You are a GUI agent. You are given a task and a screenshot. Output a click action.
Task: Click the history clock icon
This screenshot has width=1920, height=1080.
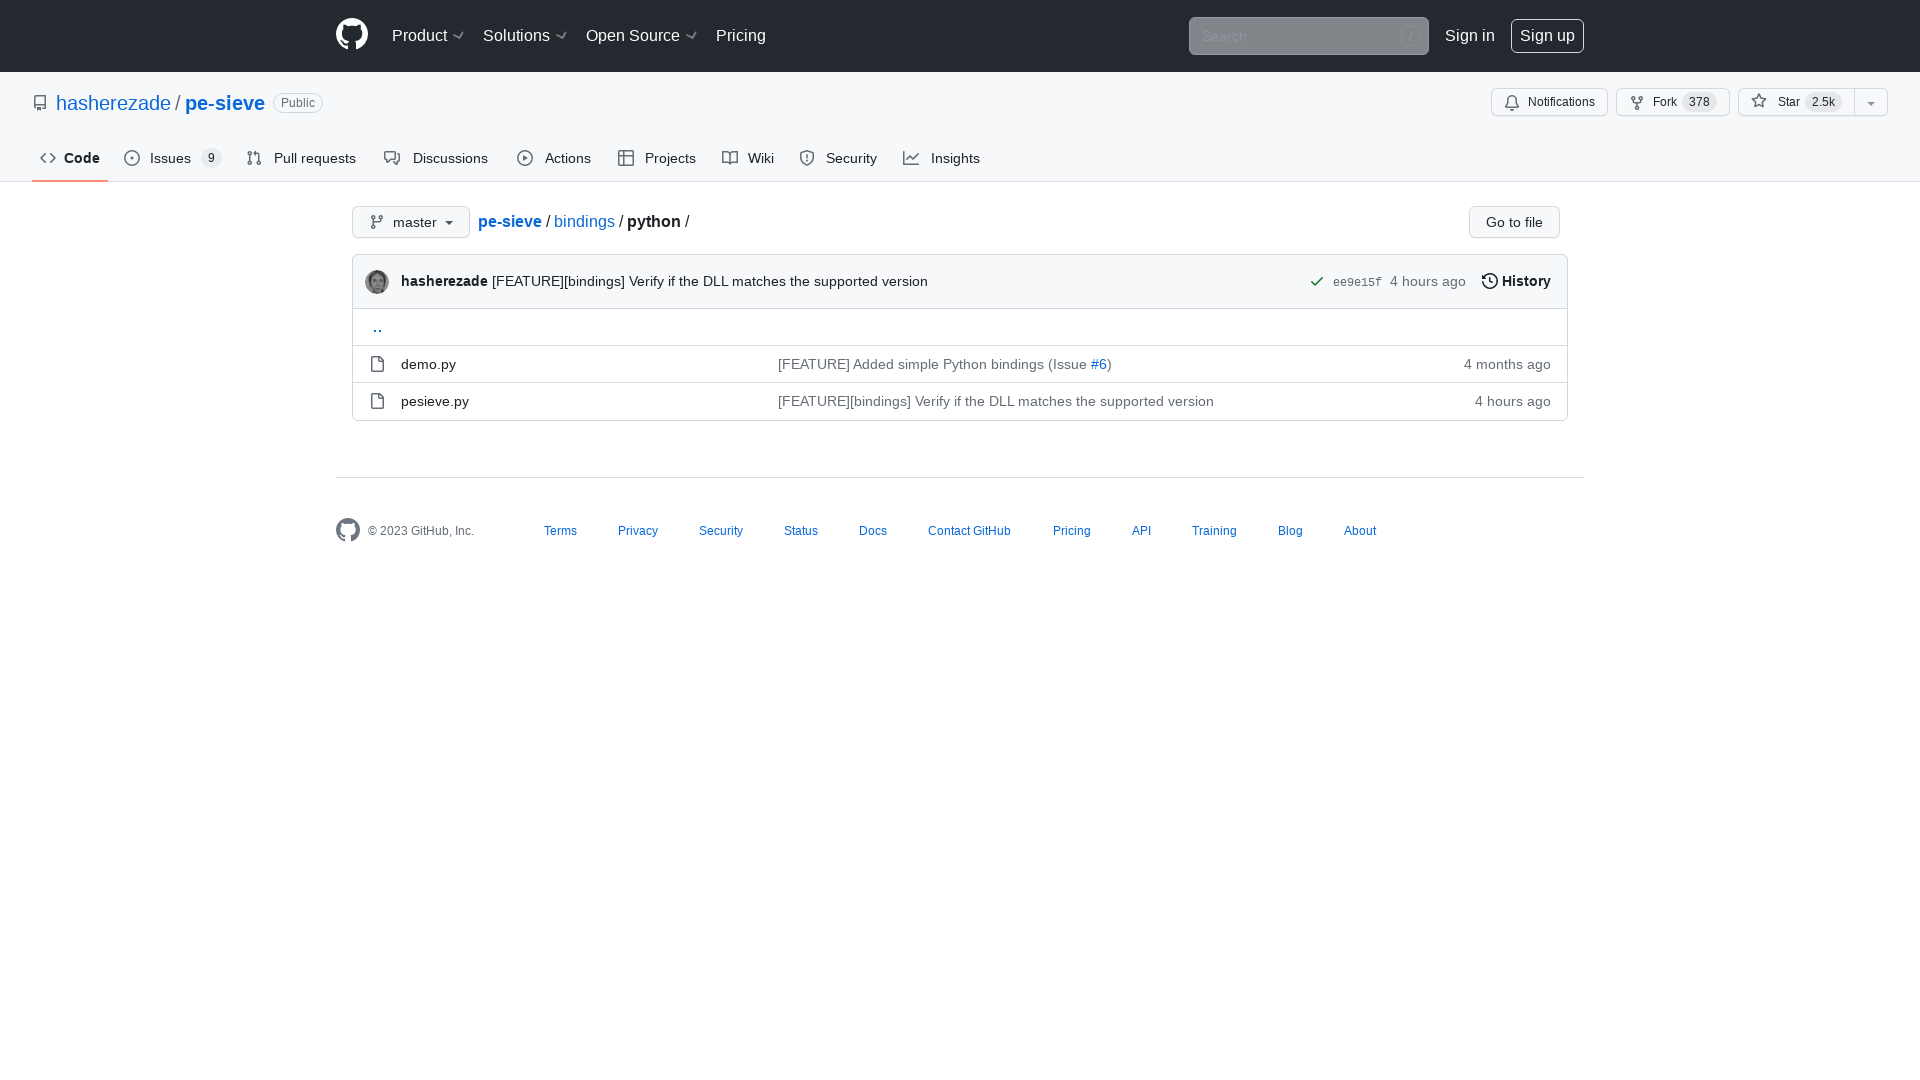tap(1490, 281)
